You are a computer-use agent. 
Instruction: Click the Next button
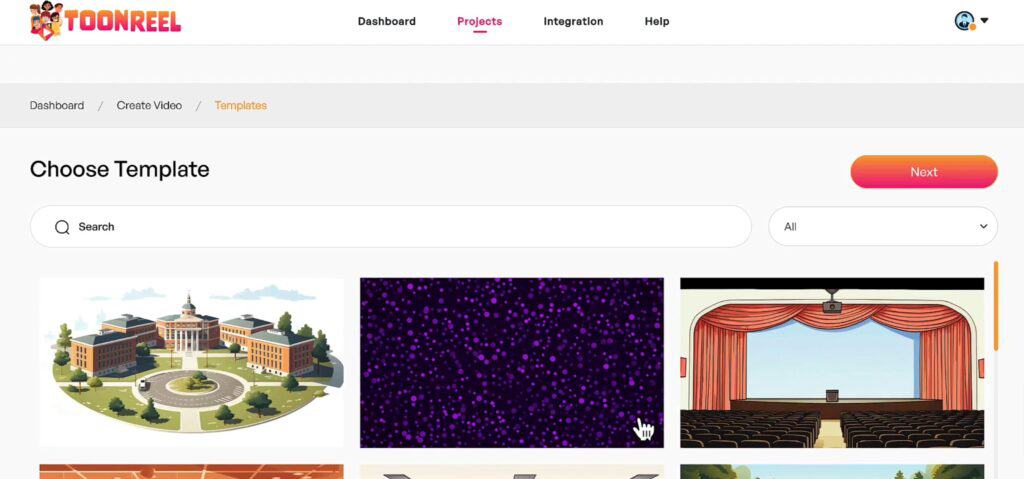tap(924, 172)
